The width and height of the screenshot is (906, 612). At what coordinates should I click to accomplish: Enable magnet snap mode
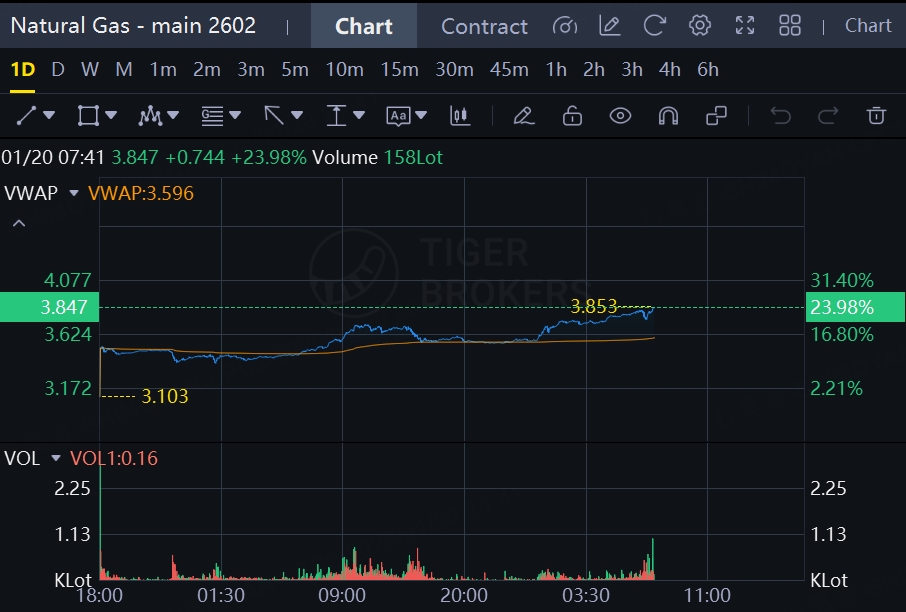tap(668, 116)
